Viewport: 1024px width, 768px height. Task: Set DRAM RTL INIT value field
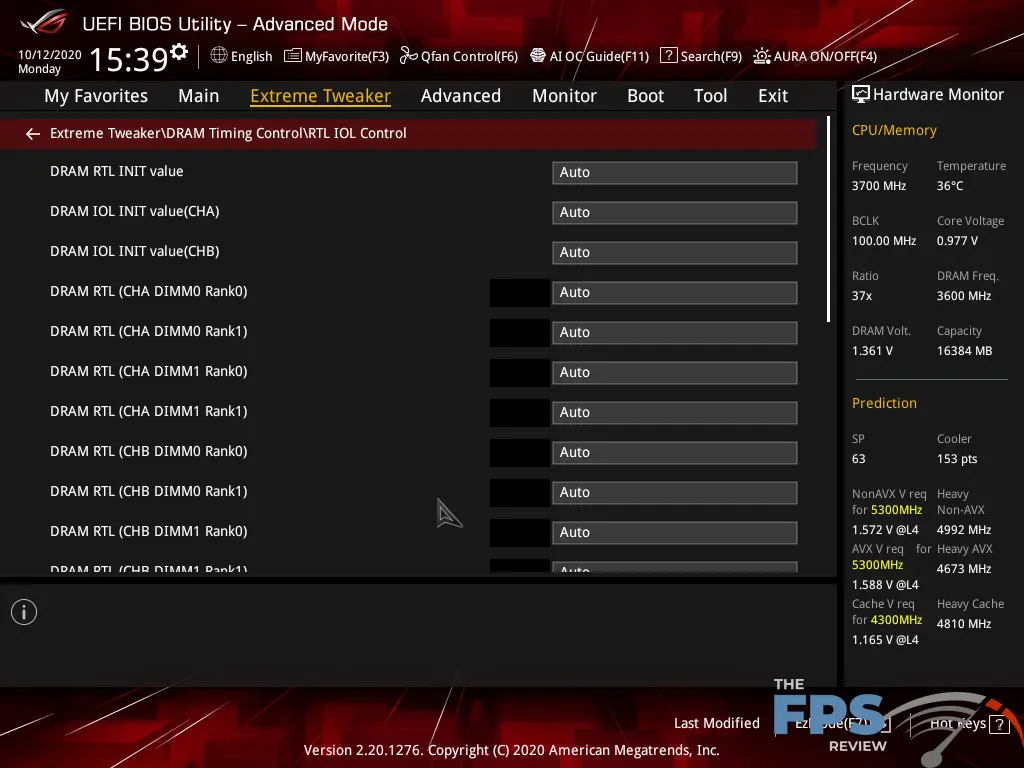point(675,172)
